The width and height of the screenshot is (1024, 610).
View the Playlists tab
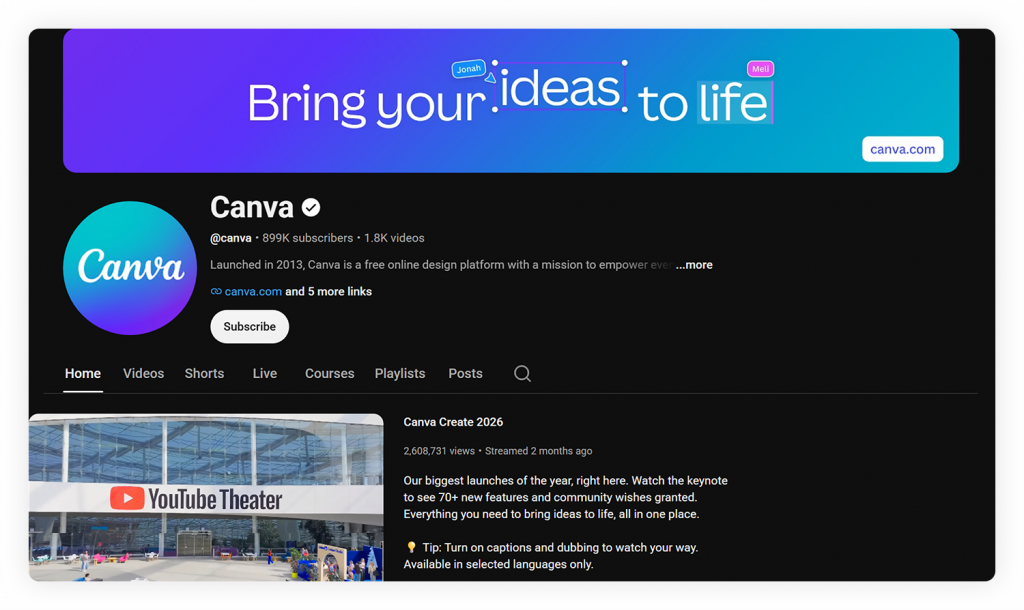(400, 374)
